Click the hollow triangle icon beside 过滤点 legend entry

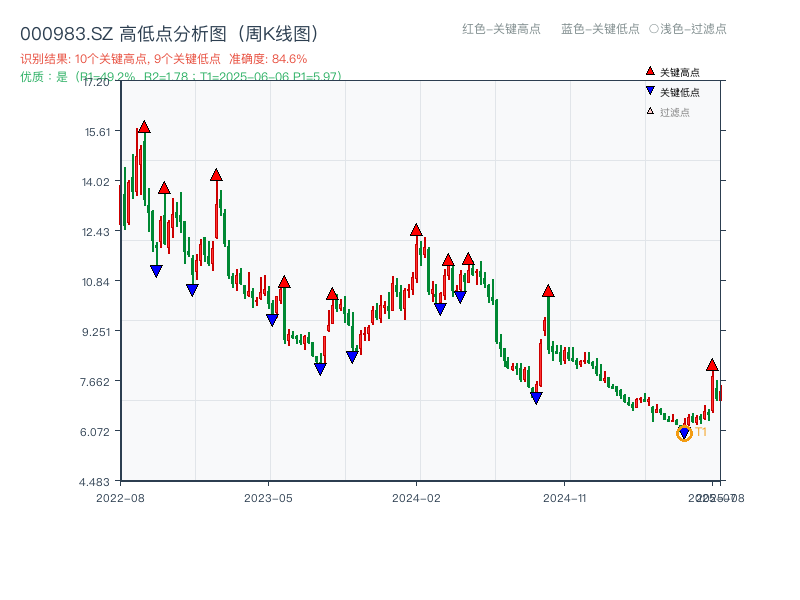(x=649, y=112)
